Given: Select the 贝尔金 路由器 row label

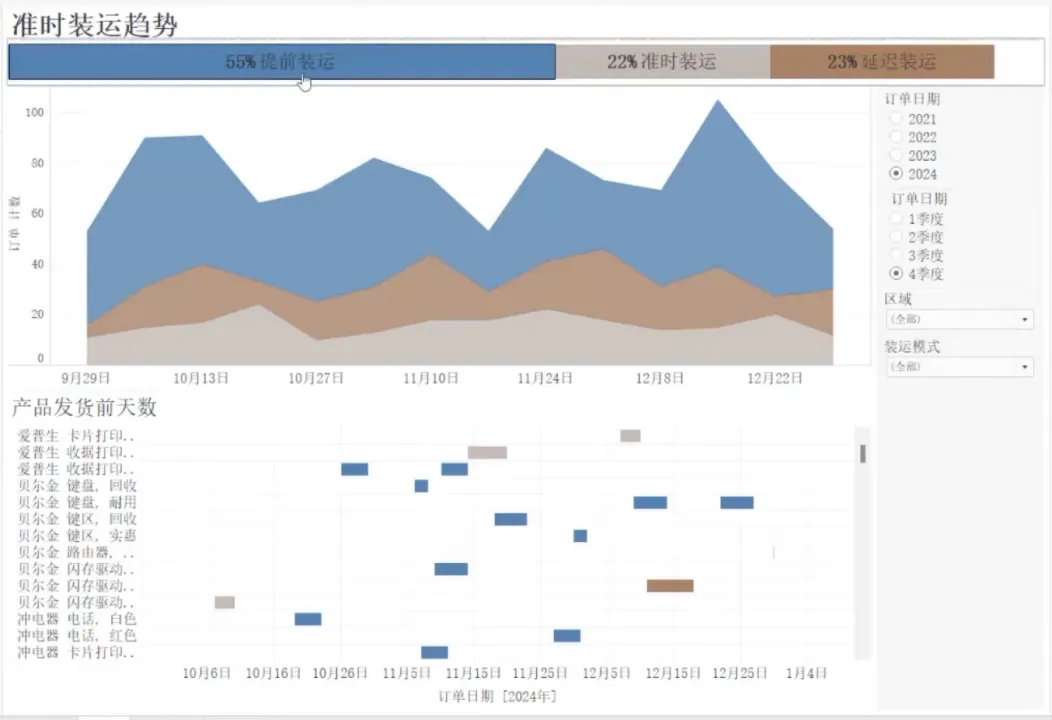Looking at the screenshot, I should tap(76, 552).
